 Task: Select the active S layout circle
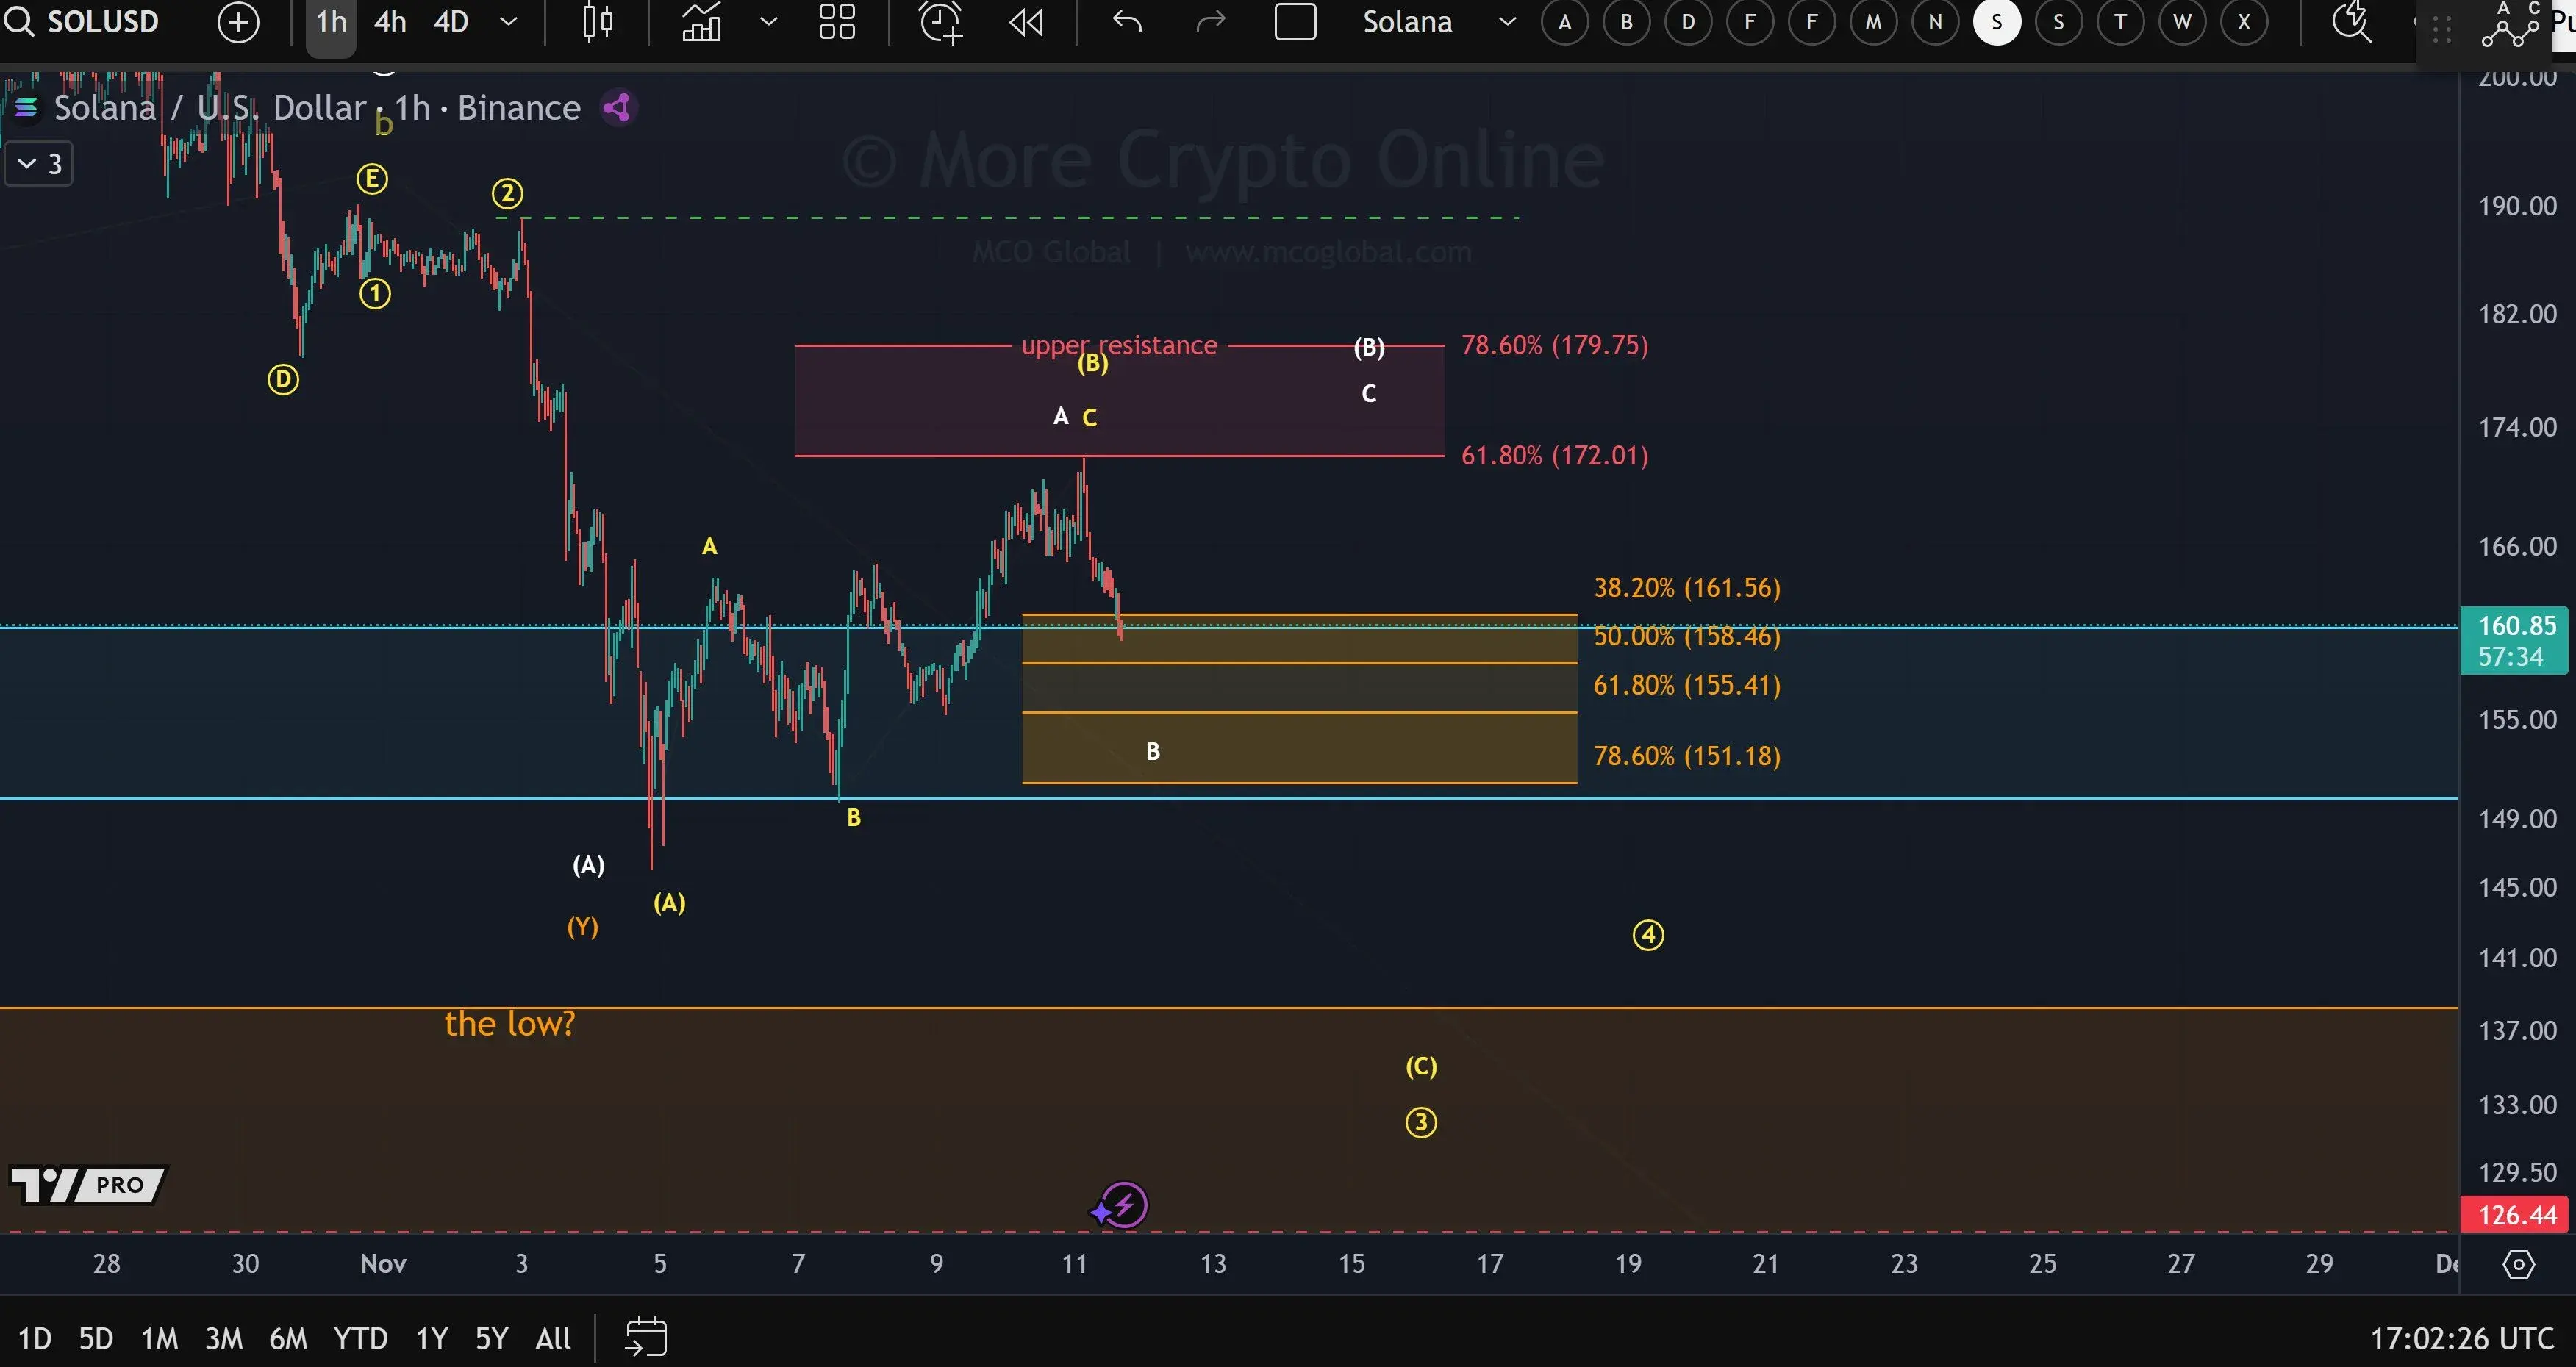[x=1996, y=22]
